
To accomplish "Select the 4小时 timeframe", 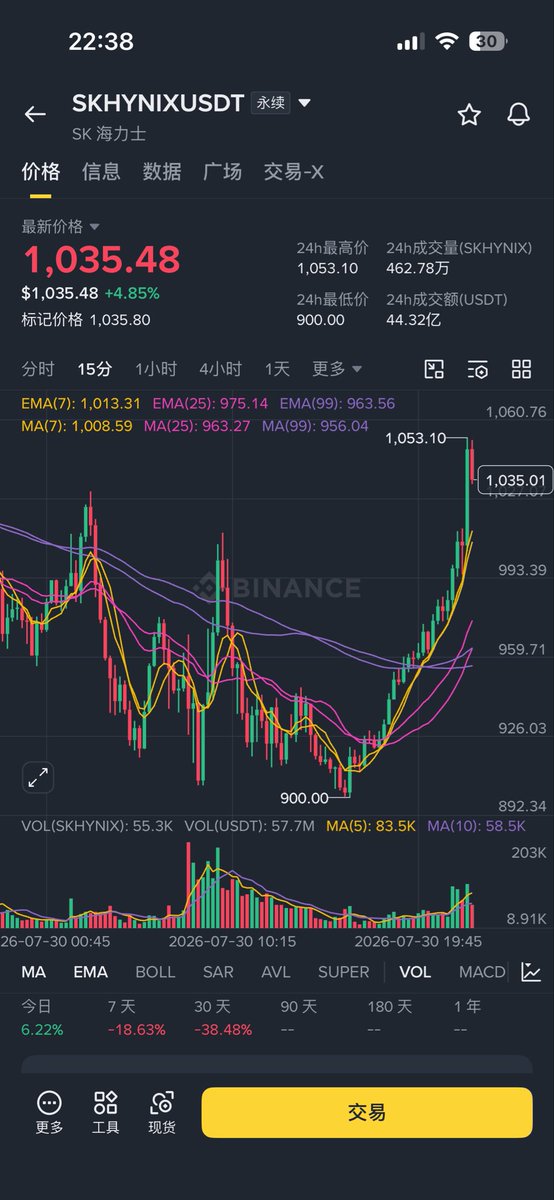I will (220, 369).
